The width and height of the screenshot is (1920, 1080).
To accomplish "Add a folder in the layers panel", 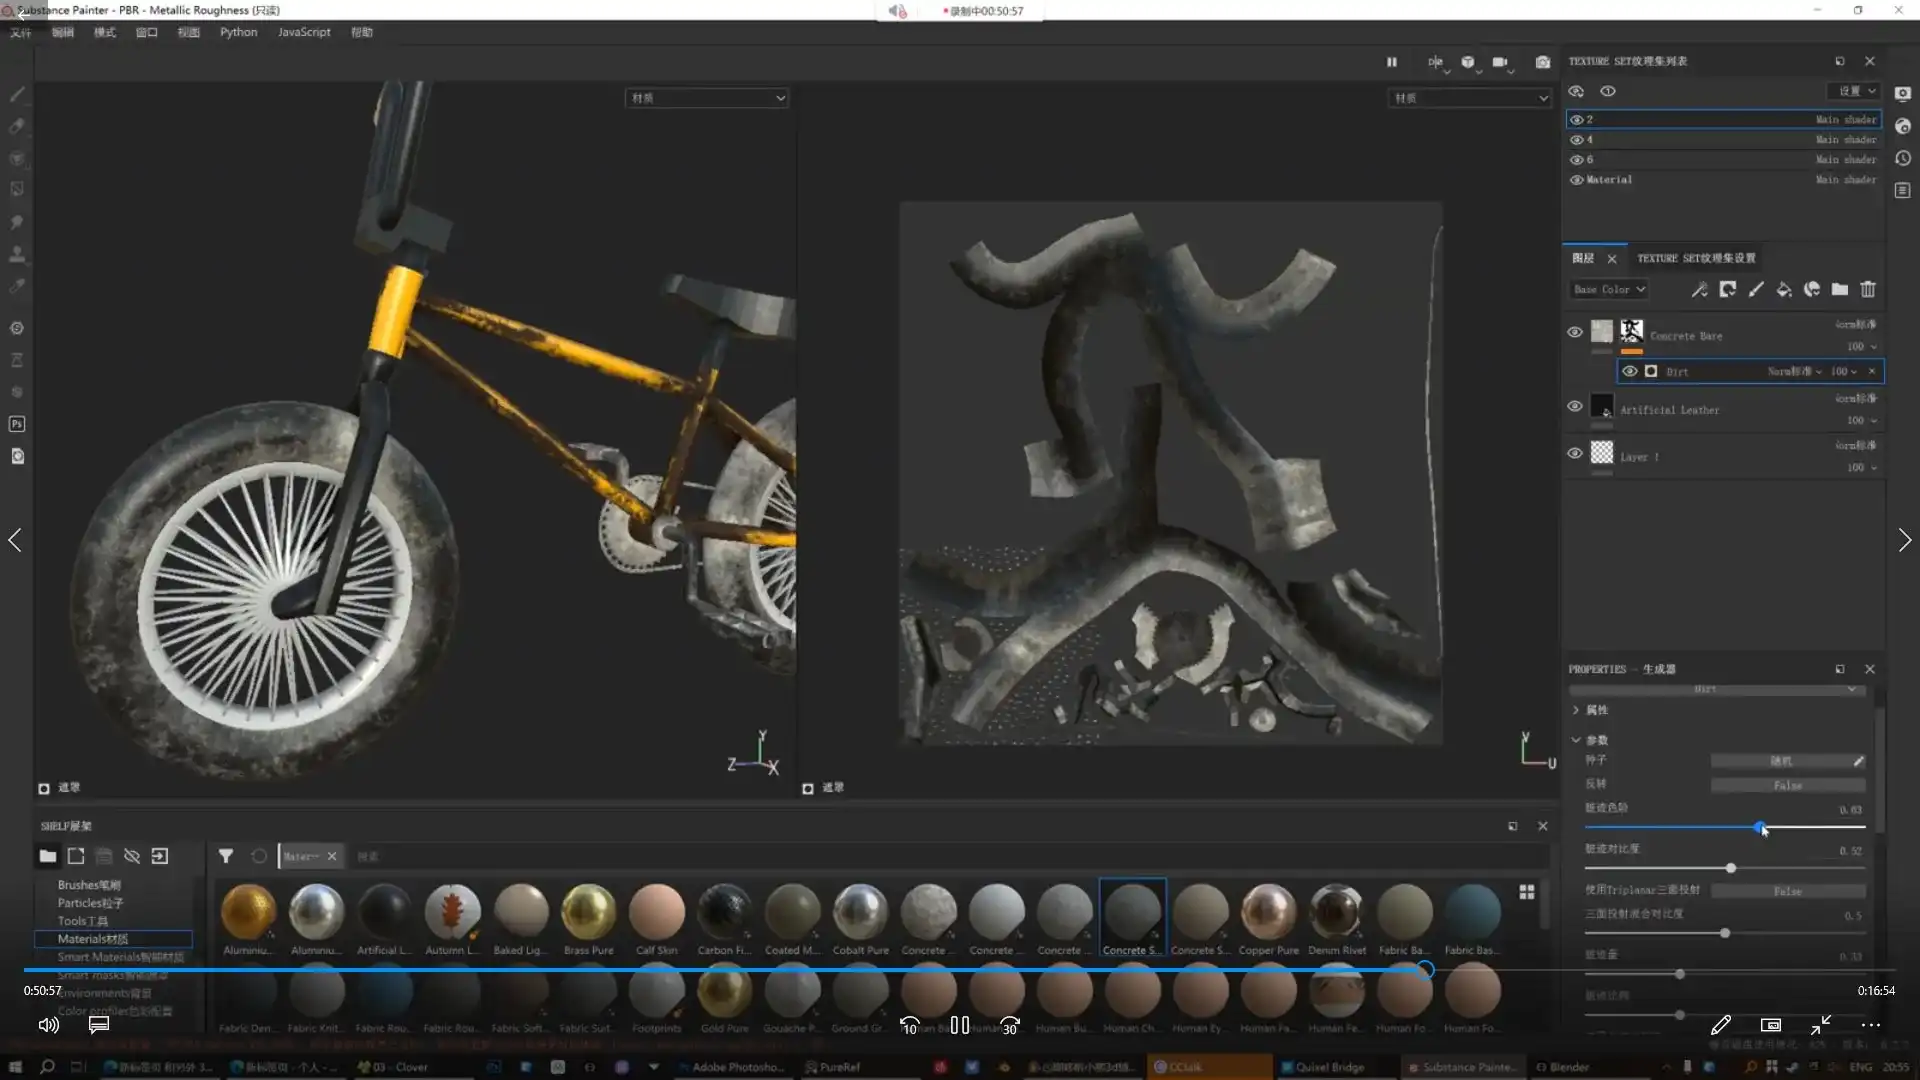I will click(x=1840, y=290).
